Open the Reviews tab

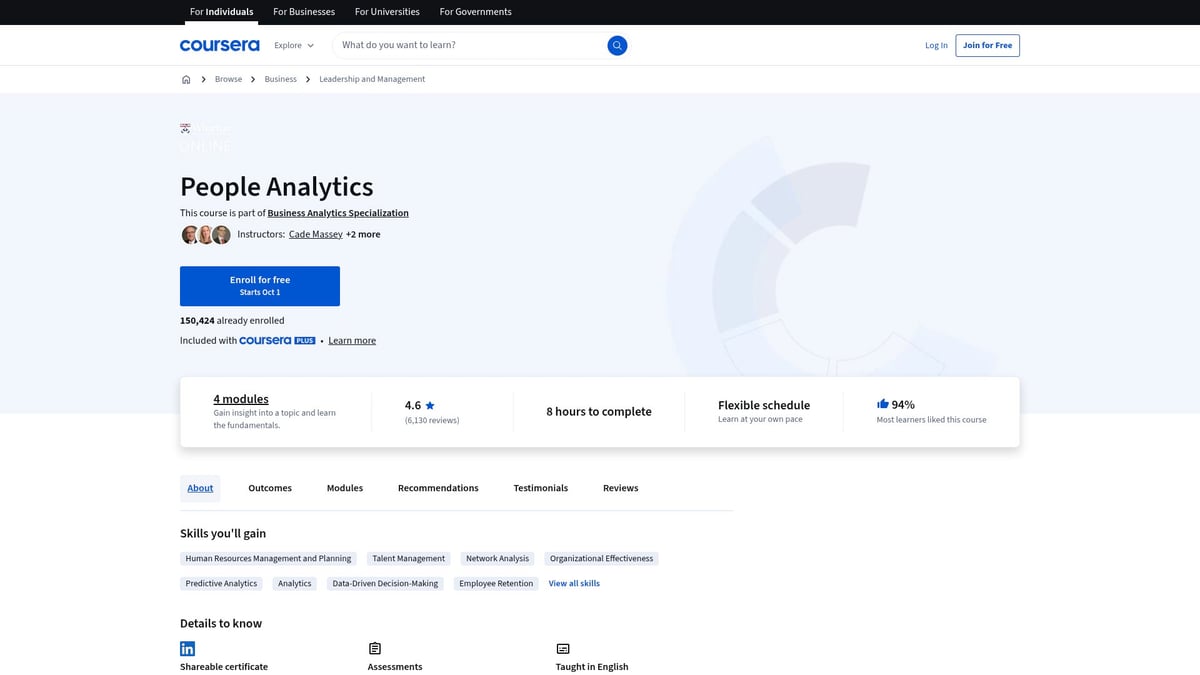(620, 488)
